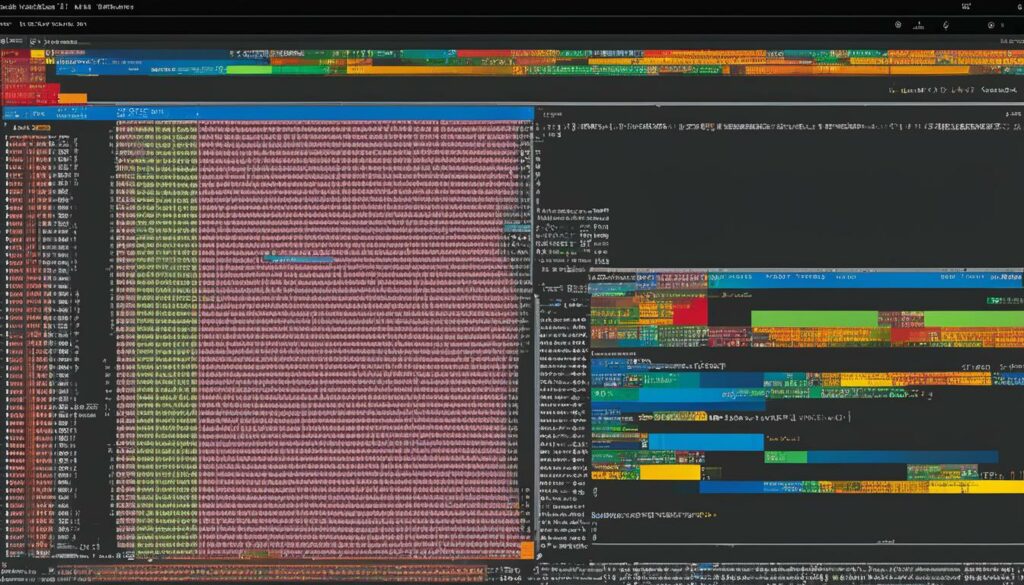Click the blue header bar of the left data panel
The image size is (1024, 585).
(320, 115)
